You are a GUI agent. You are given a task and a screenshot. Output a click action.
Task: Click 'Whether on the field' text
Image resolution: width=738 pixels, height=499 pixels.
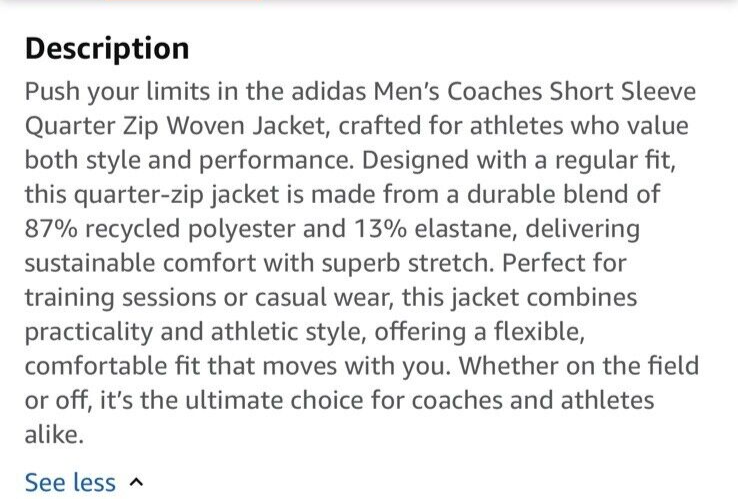(579, 365)
